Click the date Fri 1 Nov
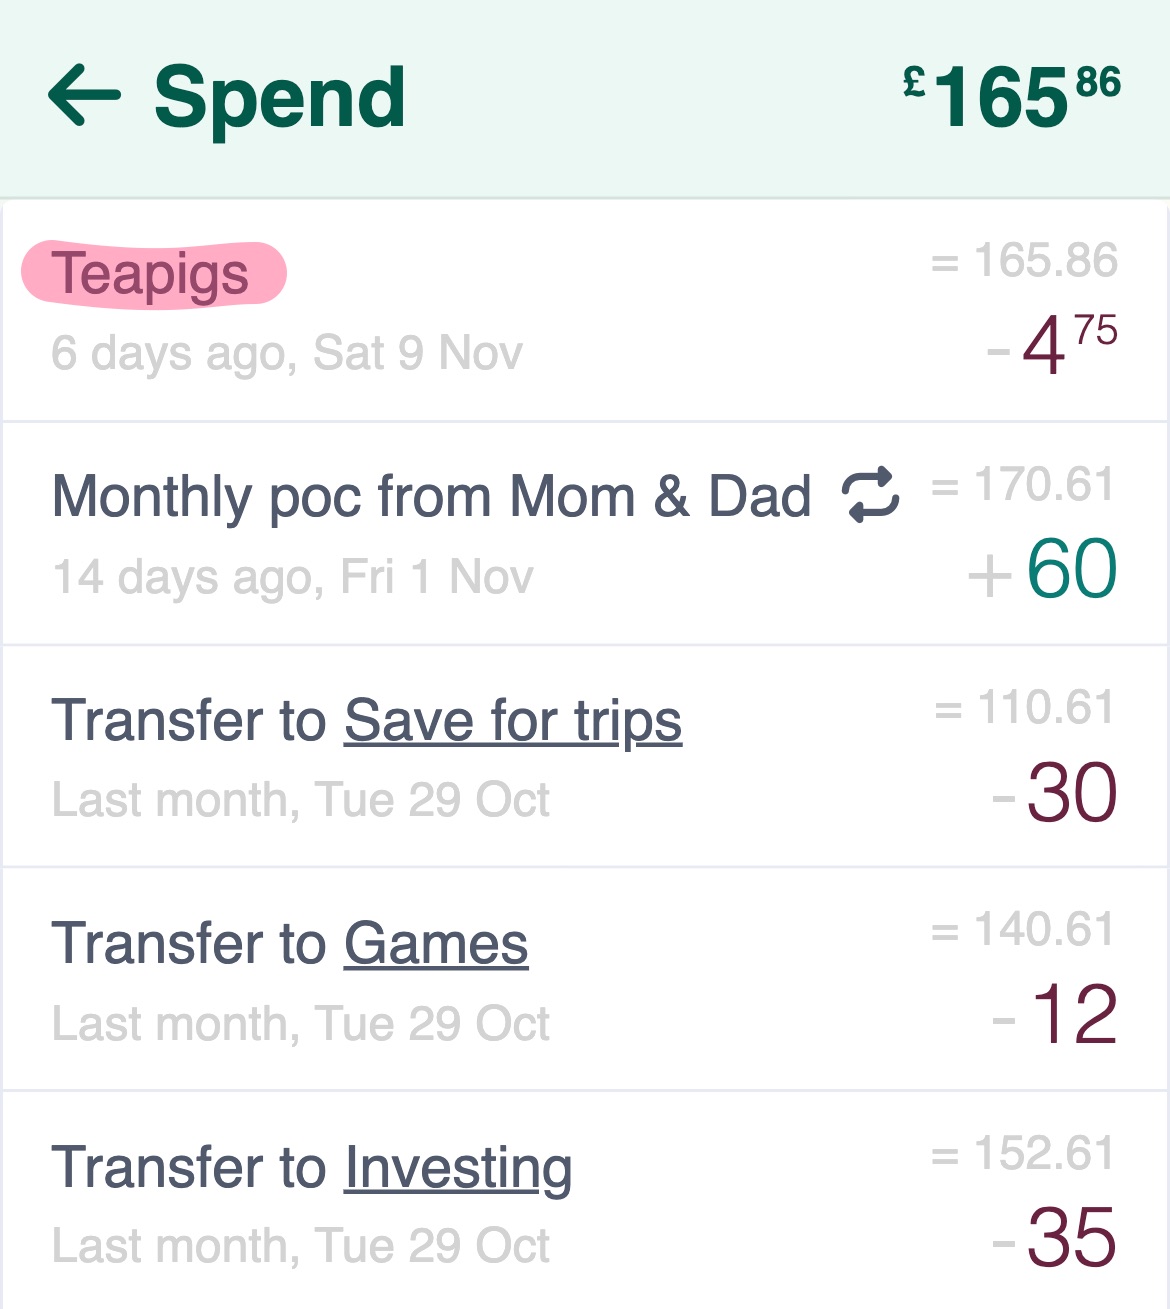Viewport: 1170px width, 1309px height. pos(437,577)
